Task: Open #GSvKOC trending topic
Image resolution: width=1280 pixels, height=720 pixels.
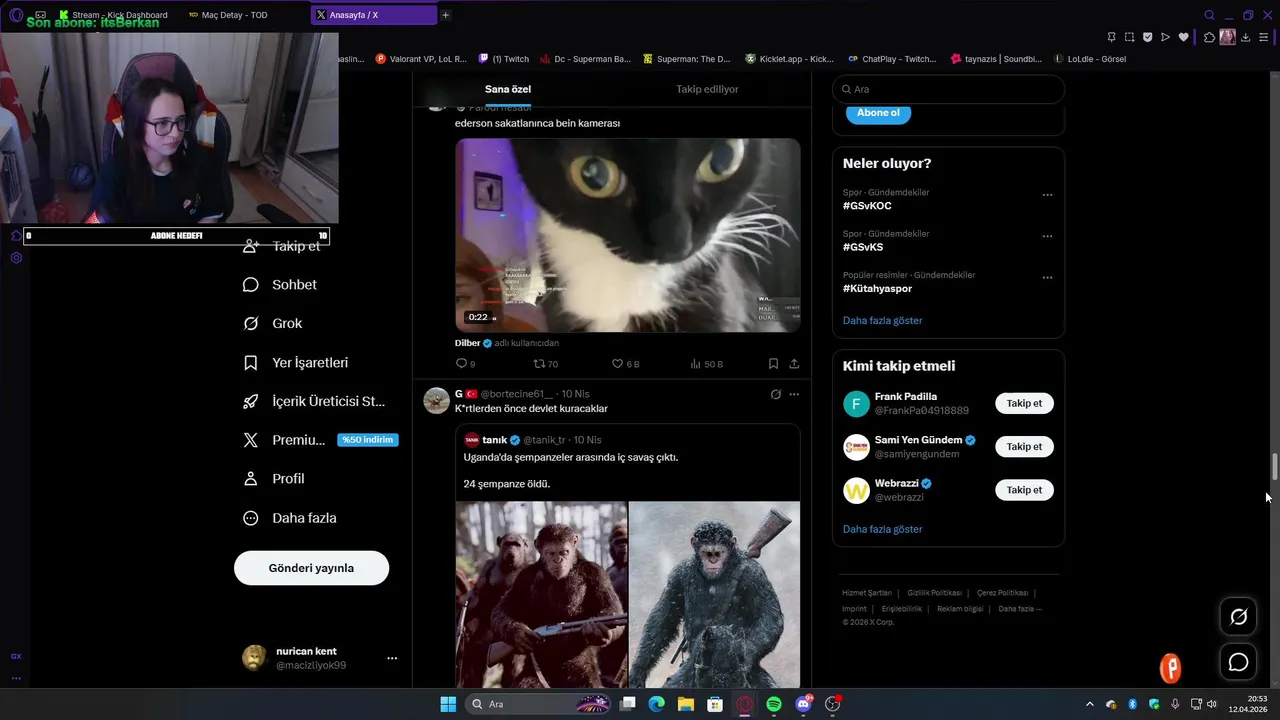Action: tap(867, 206)
